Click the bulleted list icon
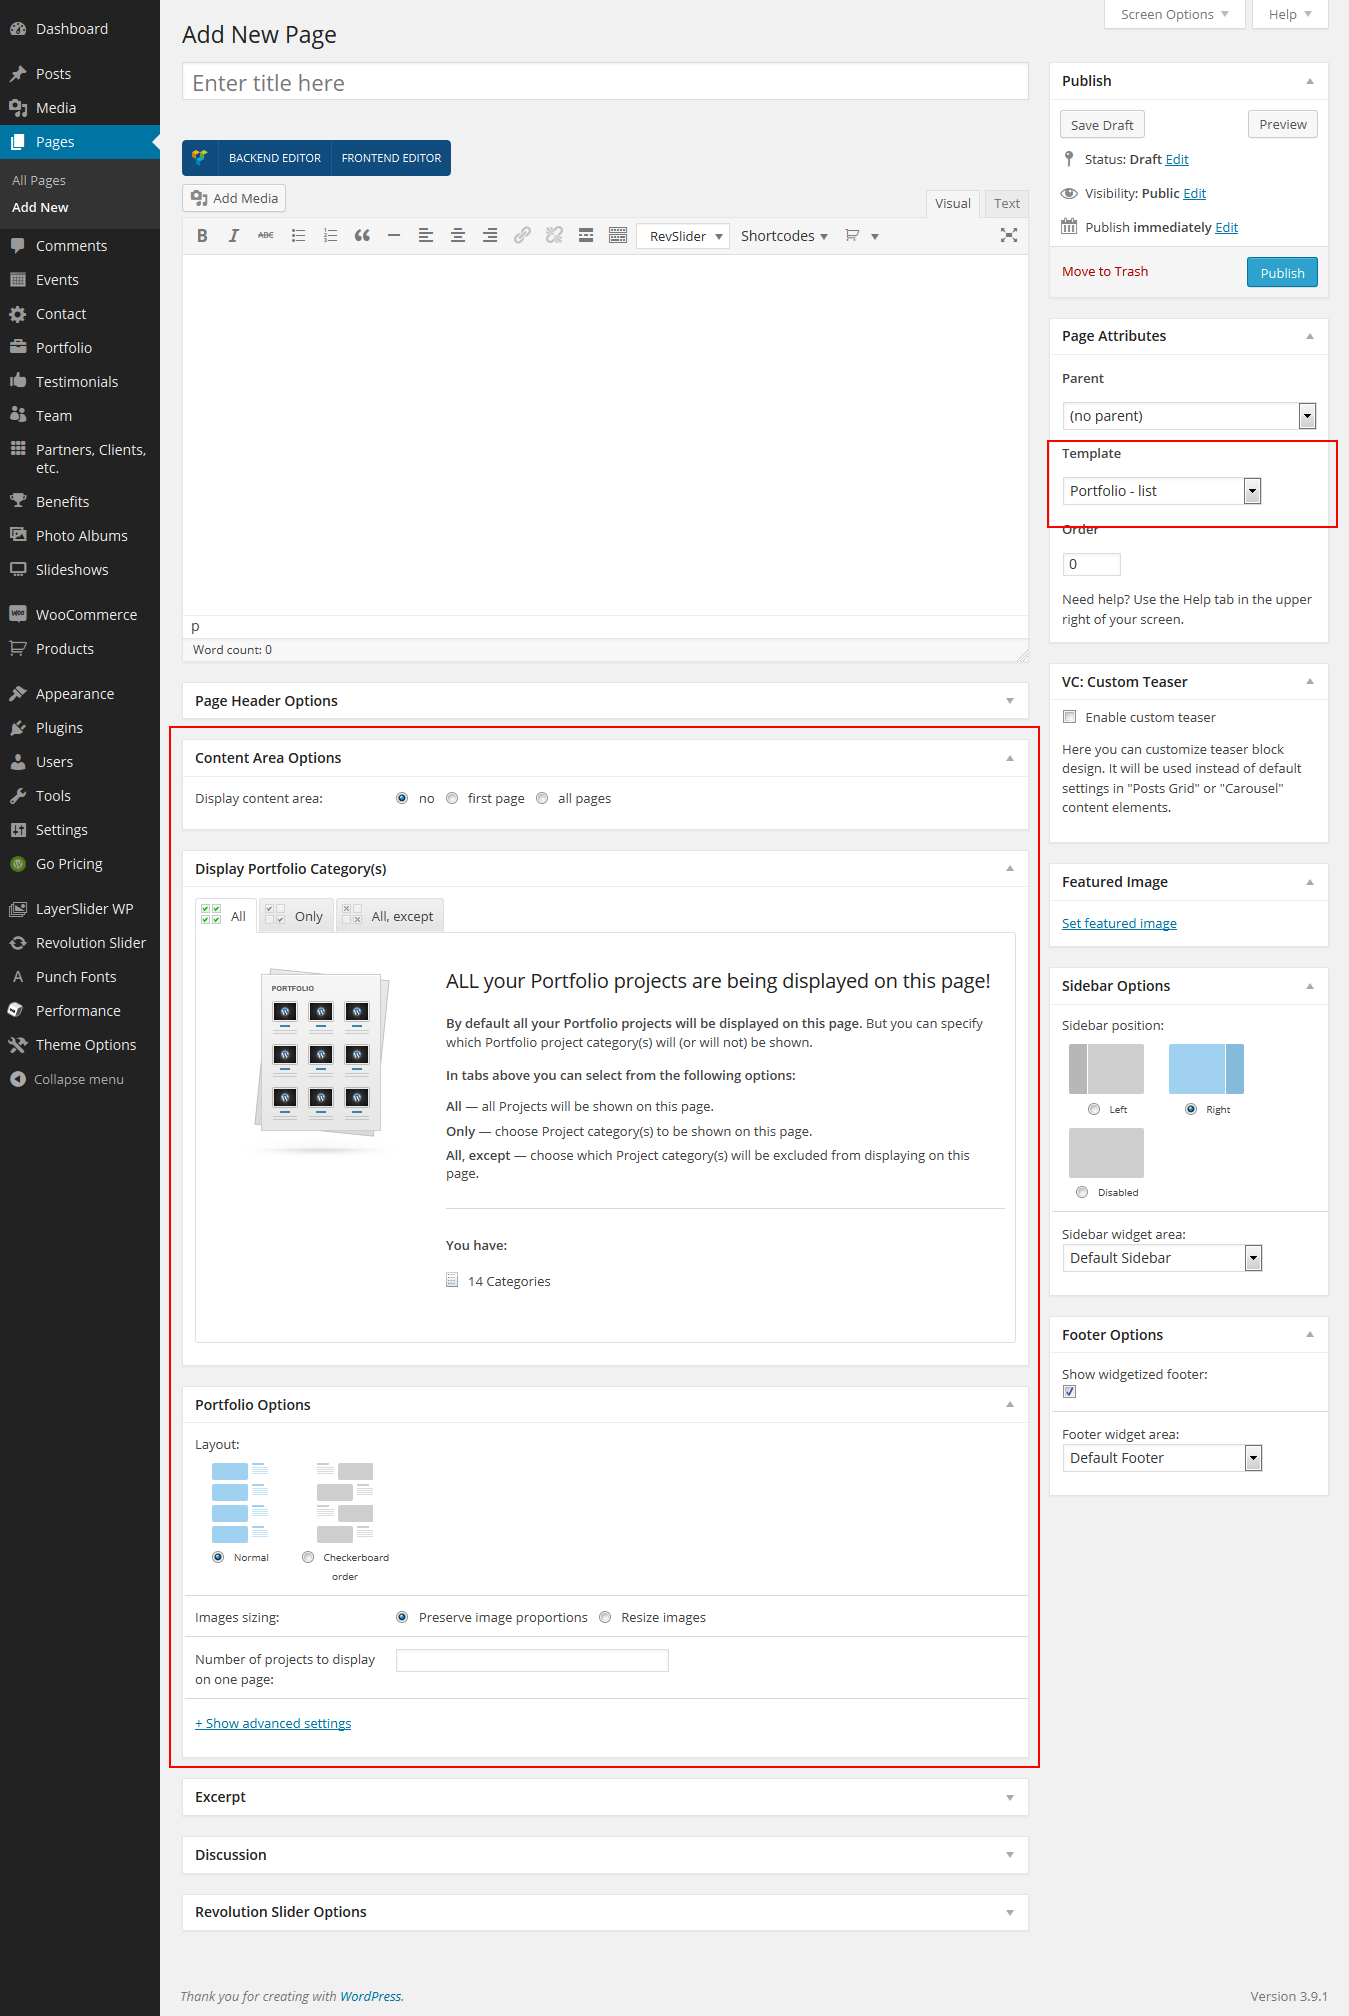This screenshot has height=2016, width=1349. pos(298,236)
